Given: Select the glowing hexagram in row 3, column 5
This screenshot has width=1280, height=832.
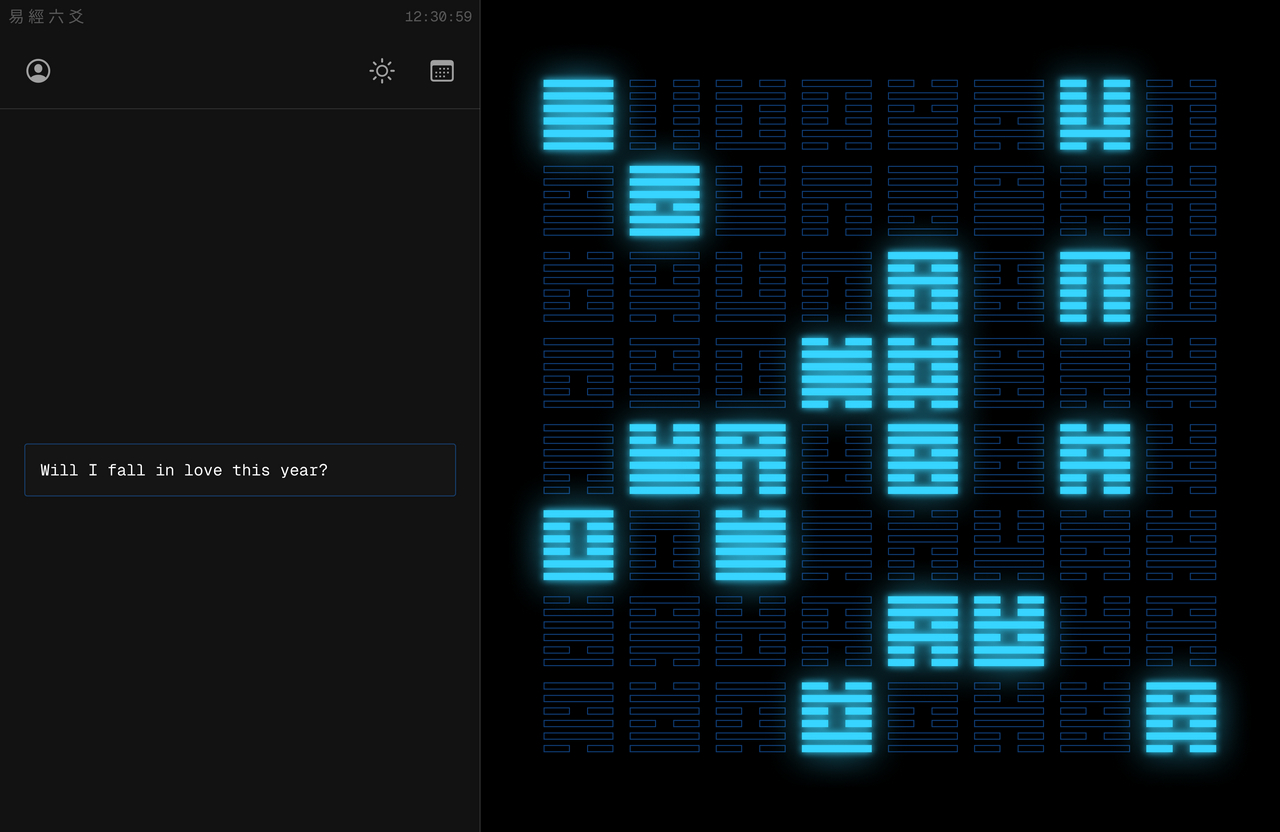Looking at the screenshot, I should pos(923,287).
